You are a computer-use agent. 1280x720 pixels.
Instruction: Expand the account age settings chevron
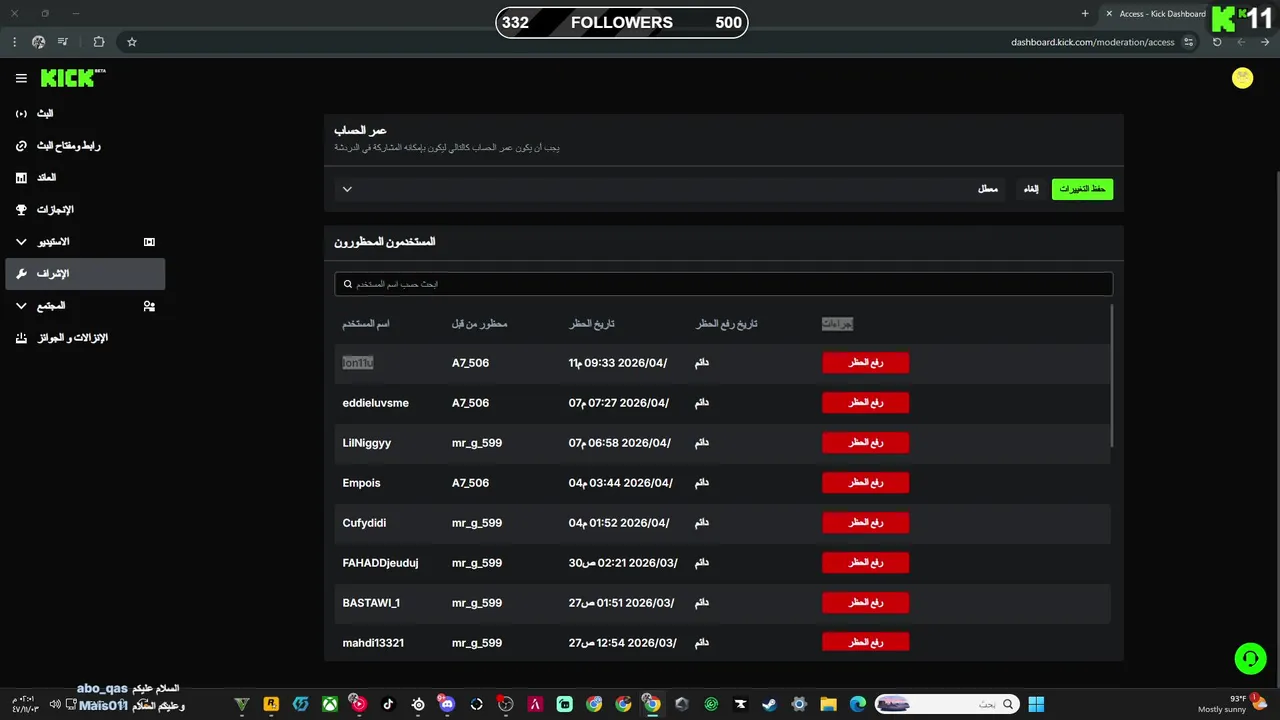pyautogui.click(x=347, y=189)
